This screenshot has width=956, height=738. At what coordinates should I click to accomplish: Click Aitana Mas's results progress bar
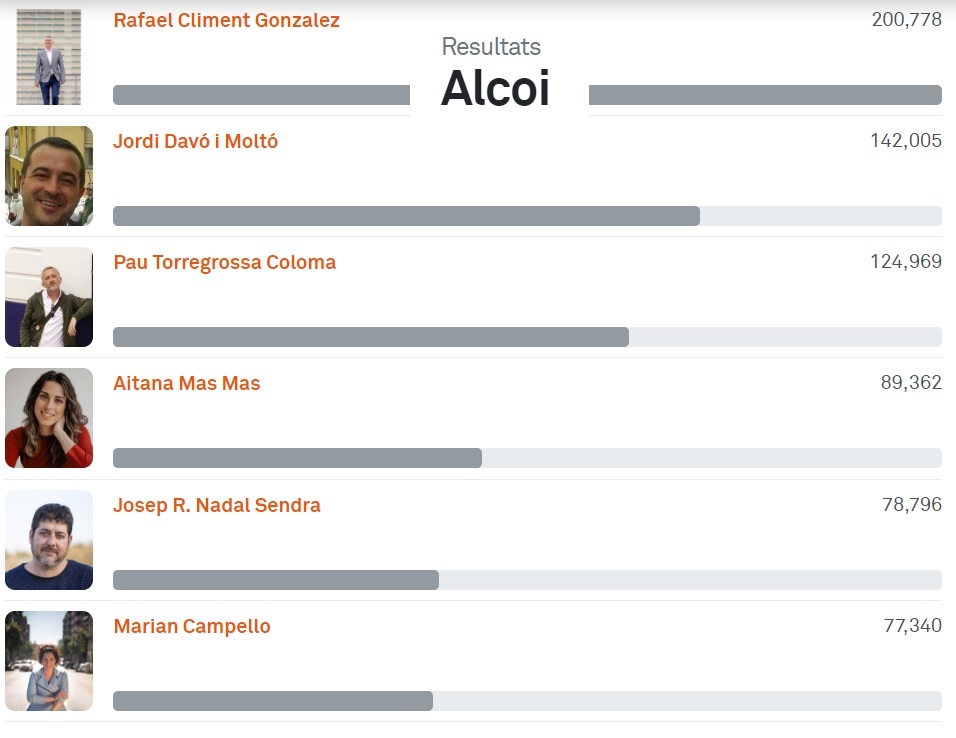click(x=527, y=458)
